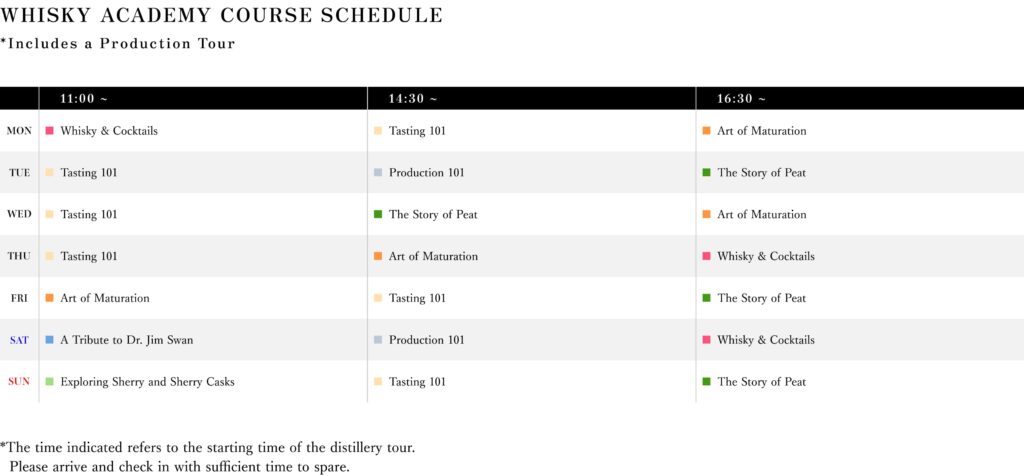Click the green square beside Wednesday's The Story of Peat

tap(378, 215)
